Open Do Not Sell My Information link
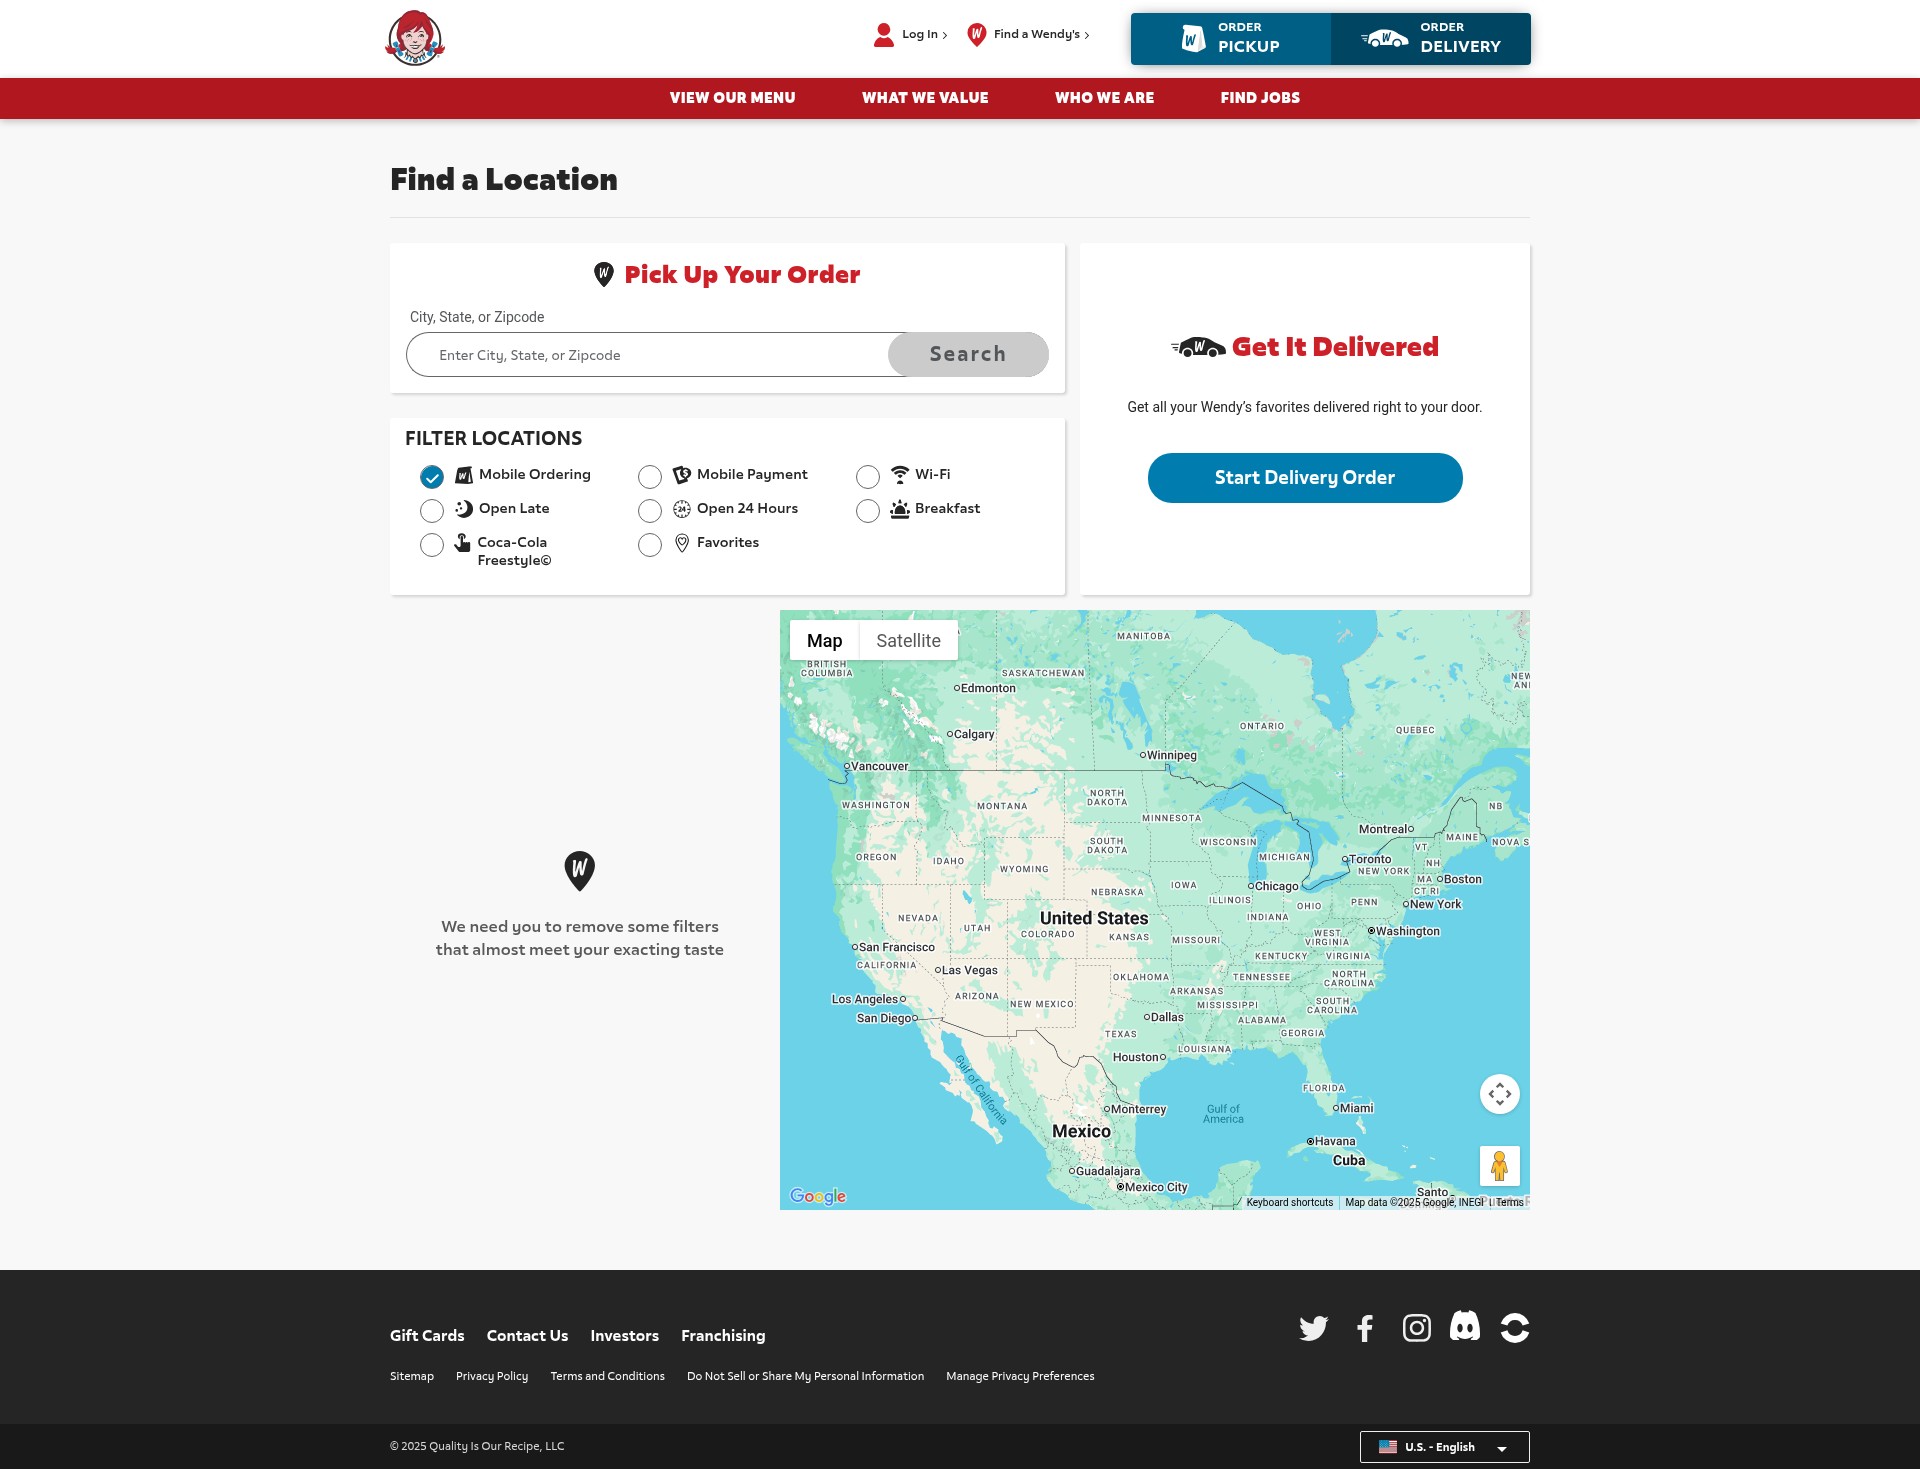This screenshot has width=1920, height=1469. click(805, 1377)
